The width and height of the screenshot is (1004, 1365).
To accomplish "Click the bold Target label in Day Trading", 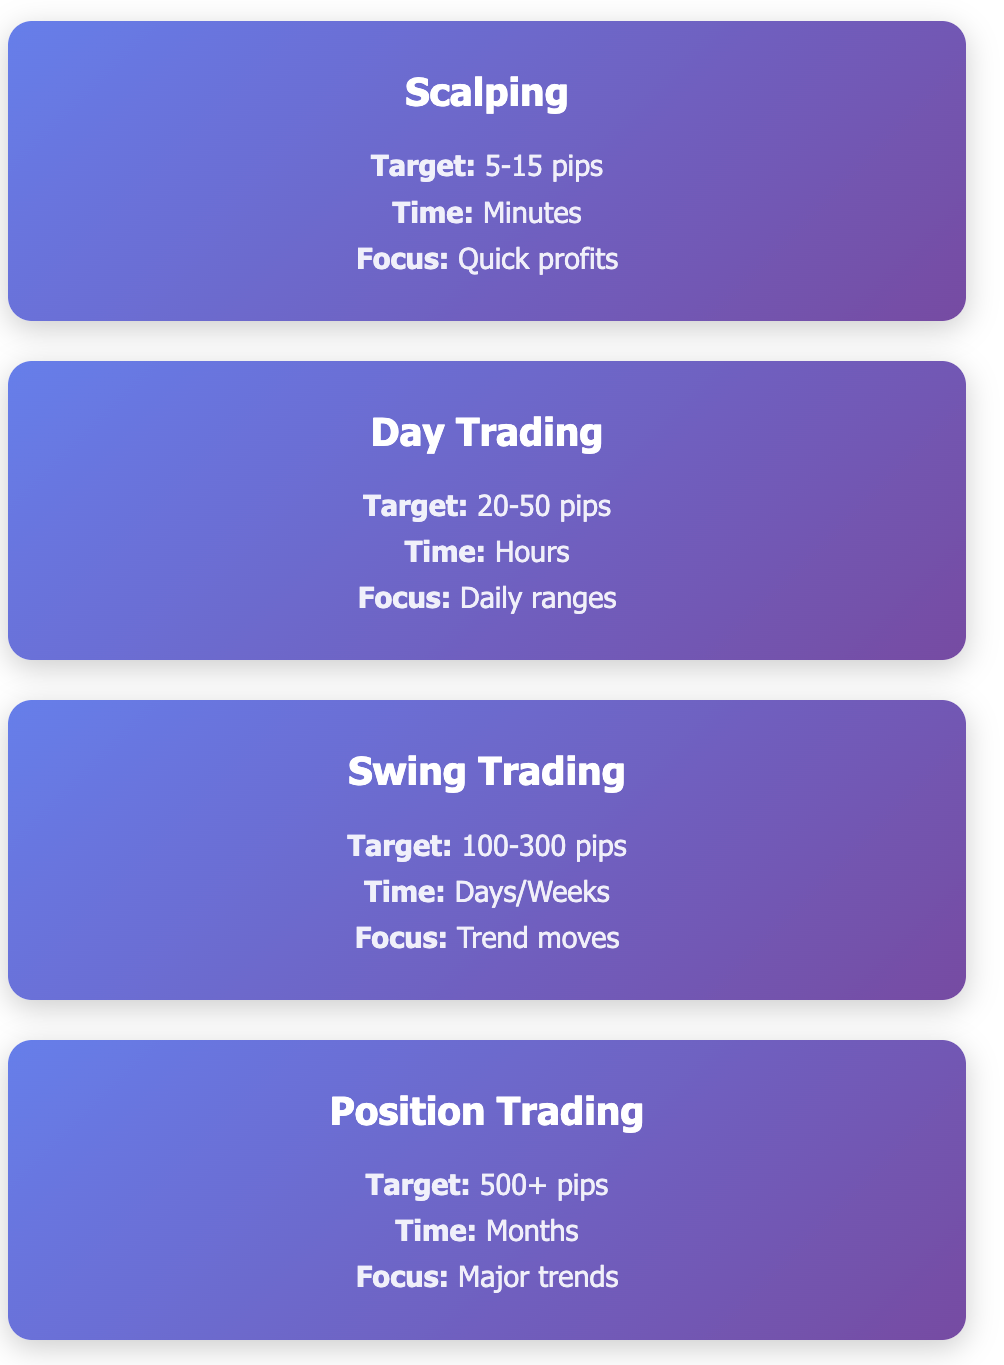I will pyautogui.click(x=415, y=506).
